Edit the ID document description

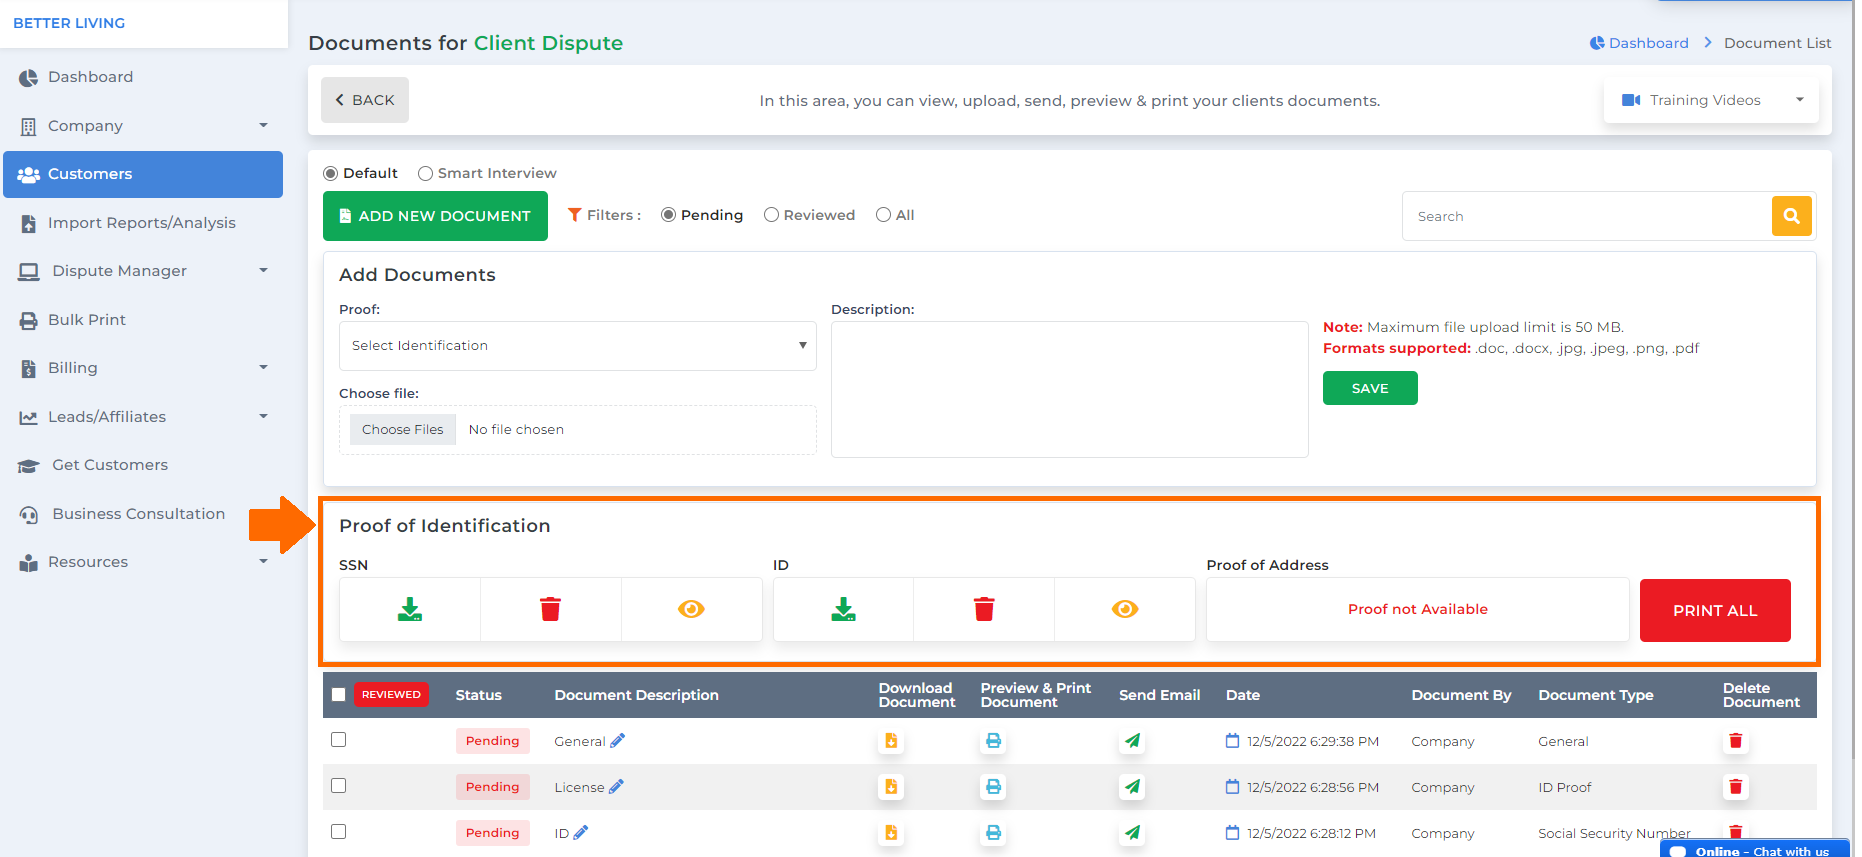pyautogui.click(x=581, y=832)
